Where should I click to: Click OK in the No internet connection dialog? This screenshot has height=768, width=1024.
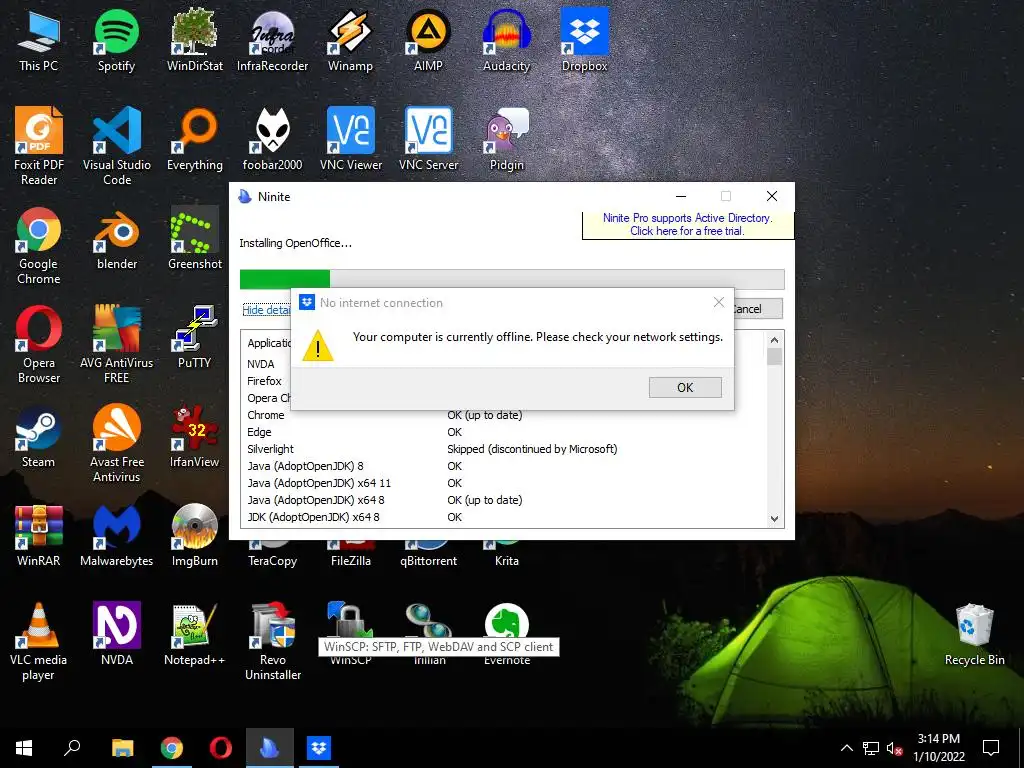(x=685, y=387)
